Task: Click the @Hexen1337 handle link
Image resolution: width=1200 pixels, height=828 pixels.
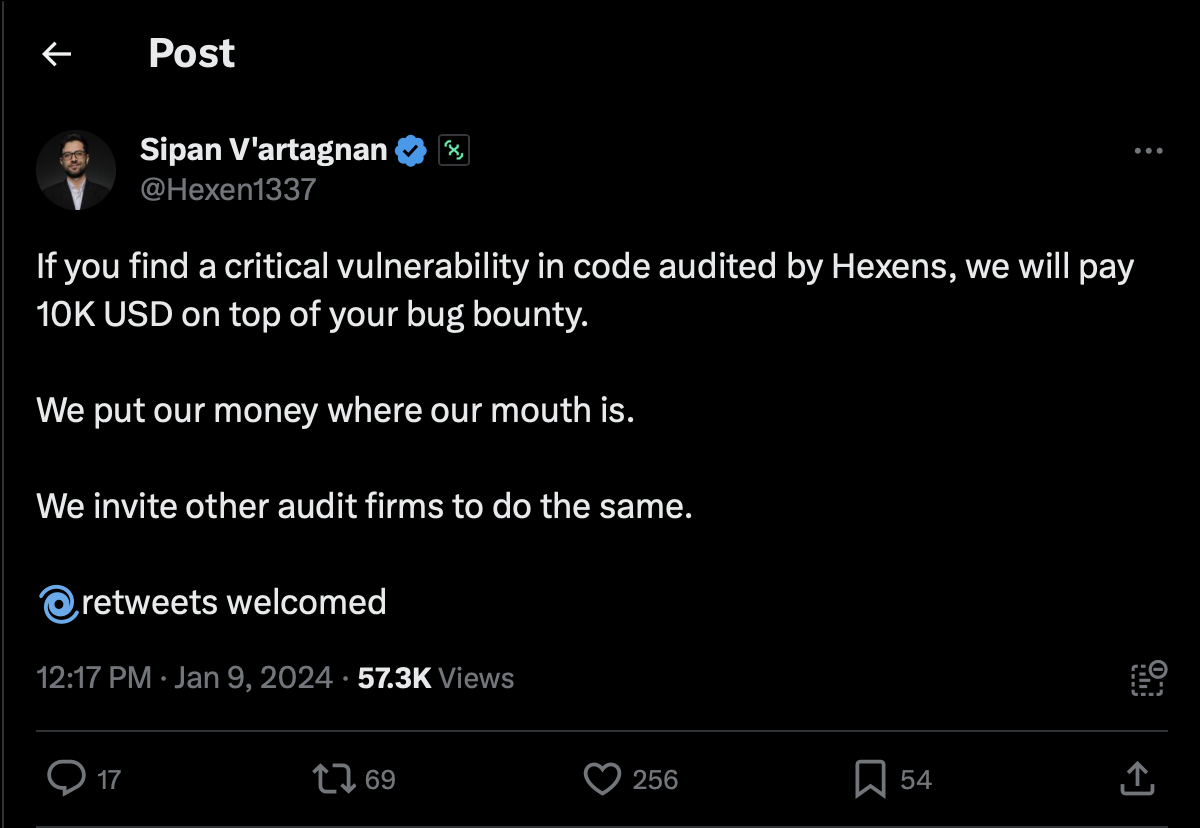Action: [x=228, y=189]
